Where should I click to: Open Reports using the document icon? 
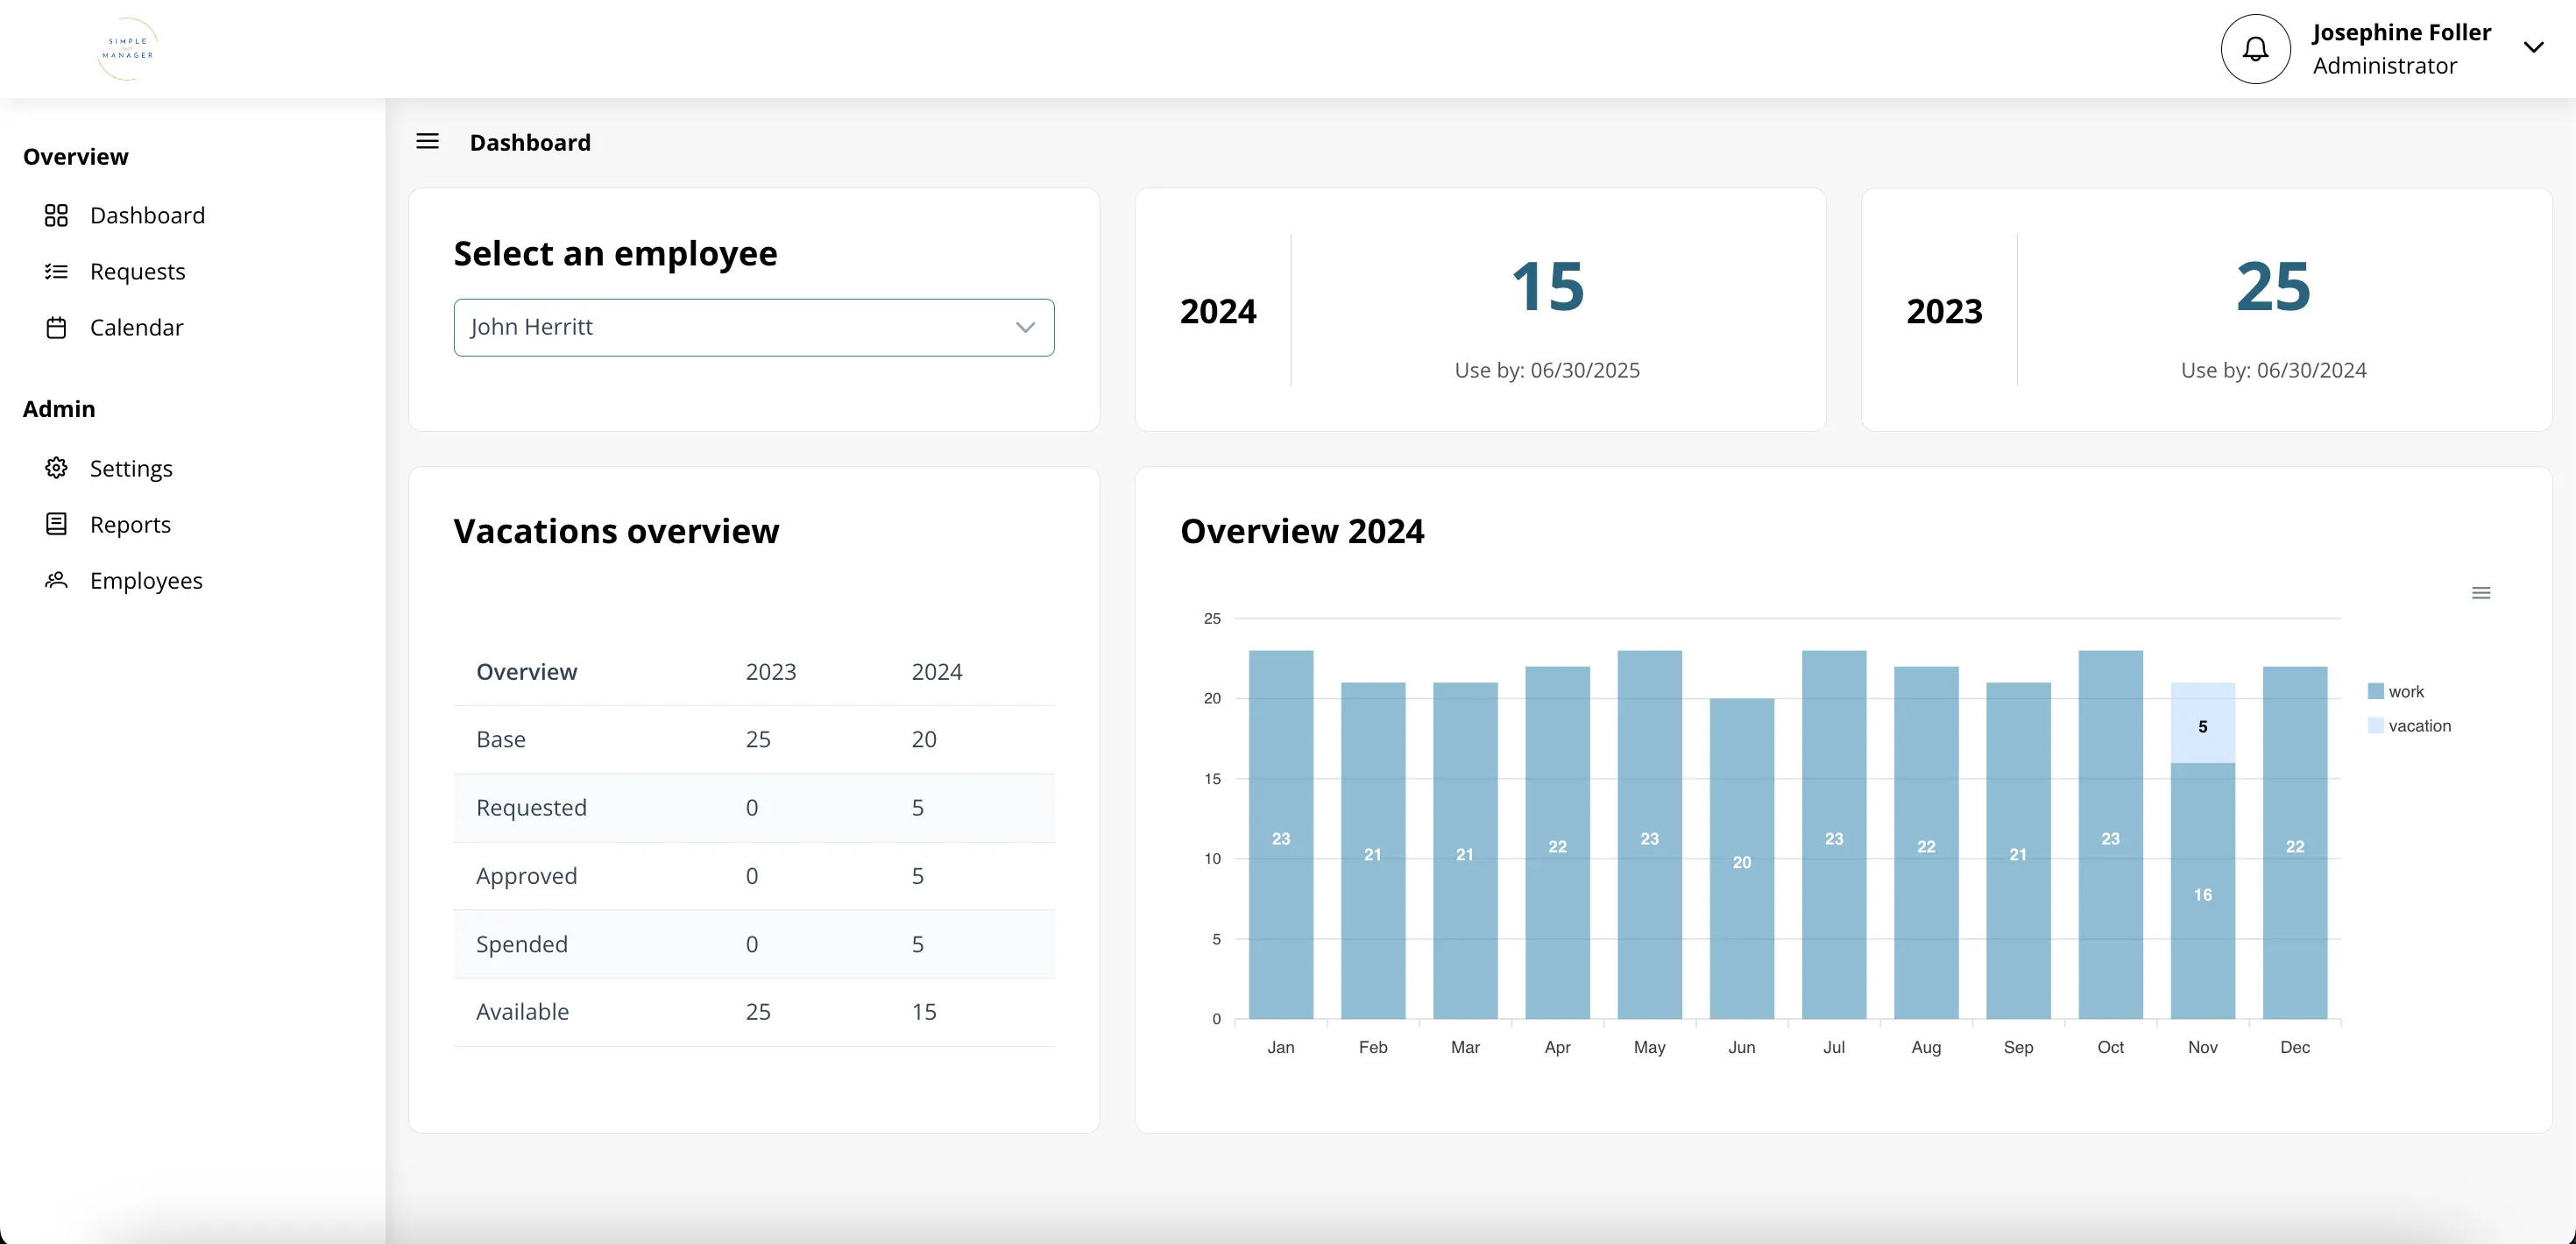pos(57,524)
